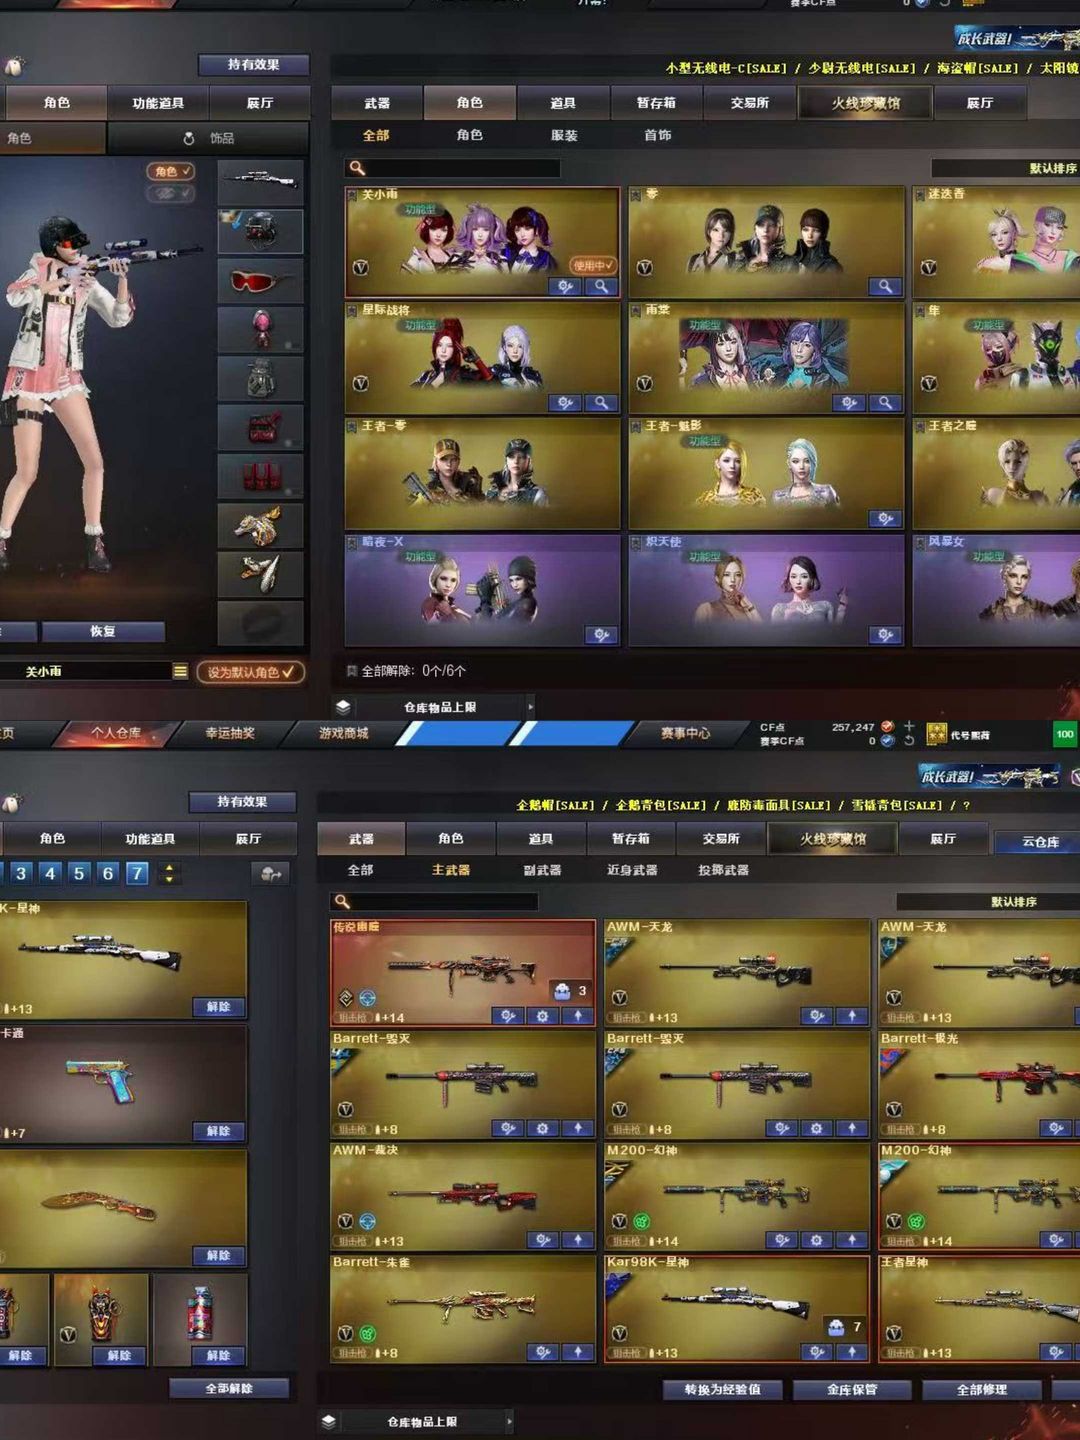Click the 全部修理 button
1080x1440 pixels.
[982, 1389]
